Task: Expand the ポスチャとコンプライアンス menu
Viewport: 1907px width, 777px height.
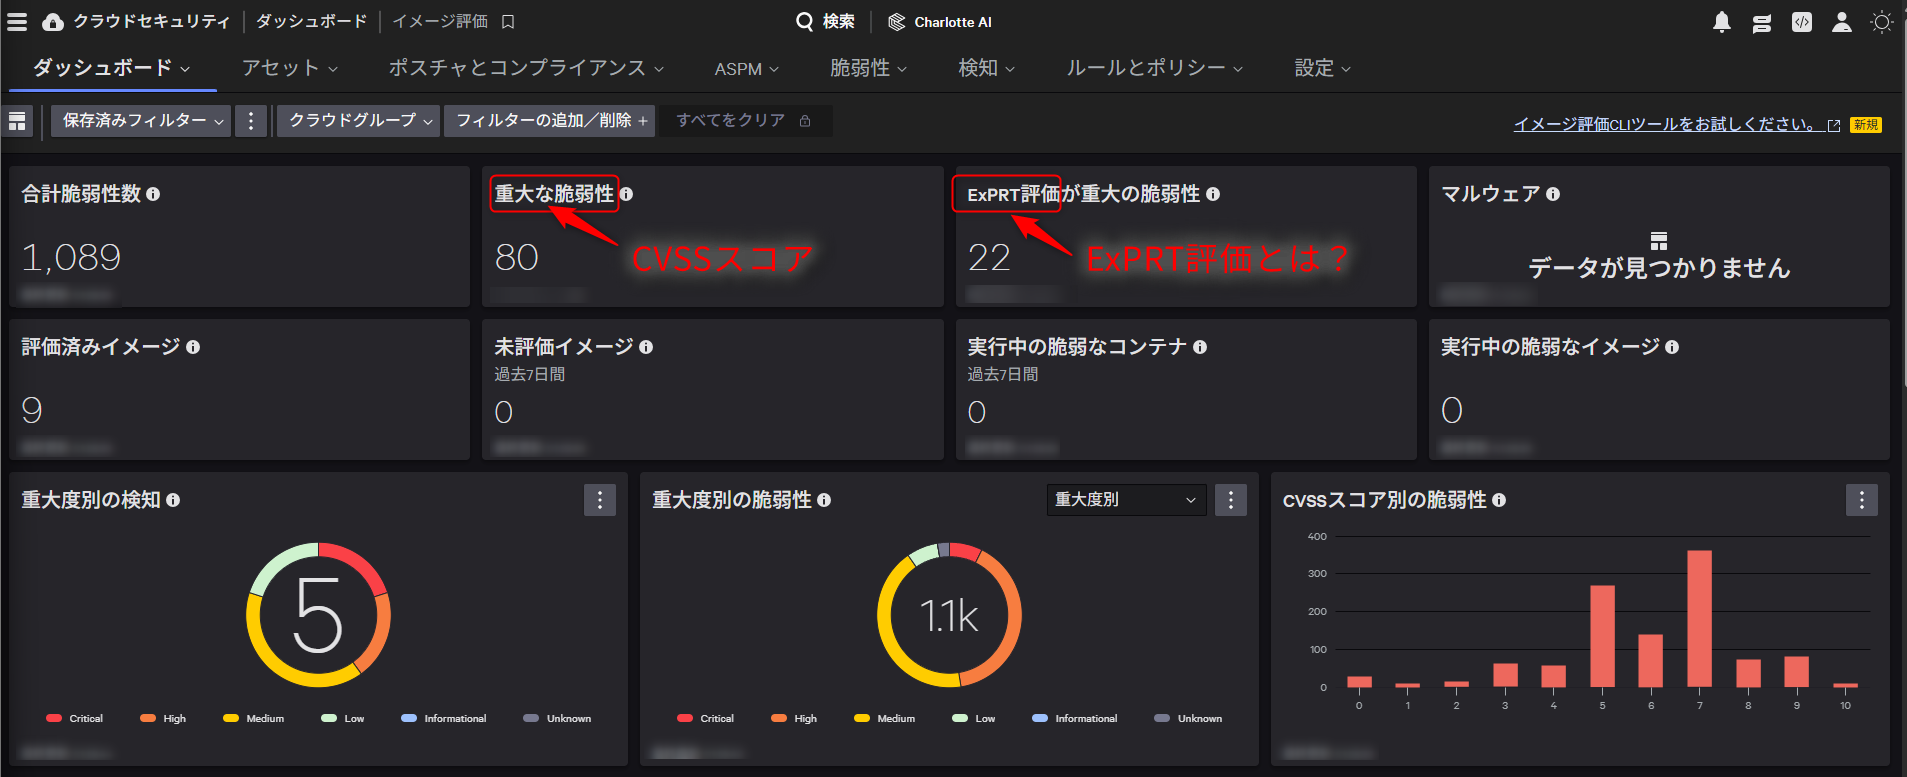Action: pos(526,68)
